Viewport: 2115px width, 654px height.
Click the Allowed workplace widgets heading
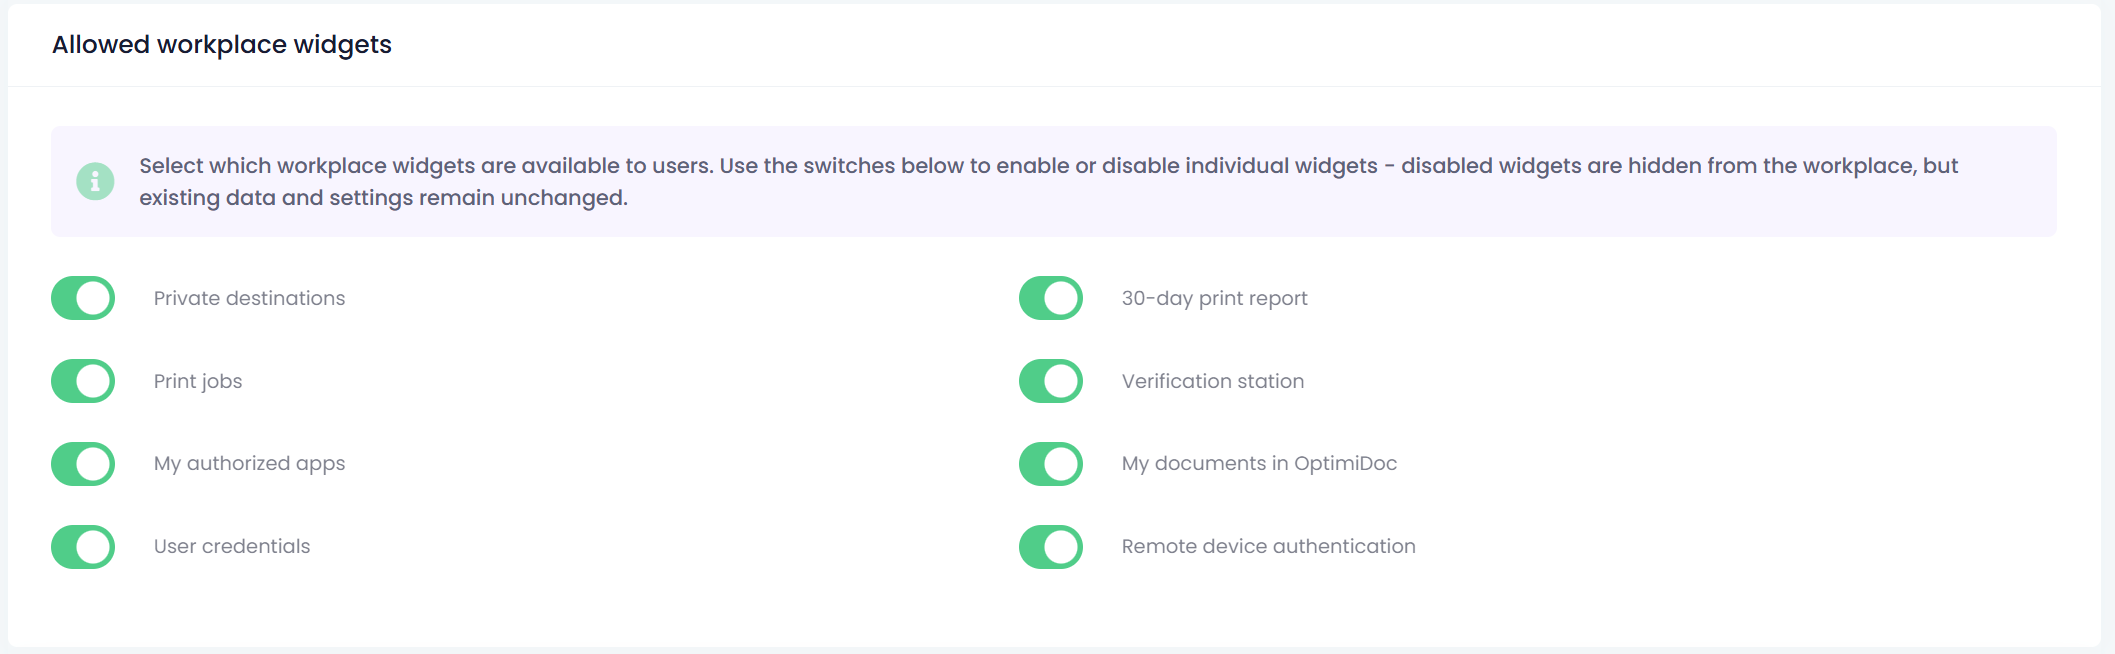tap(222, 45)
